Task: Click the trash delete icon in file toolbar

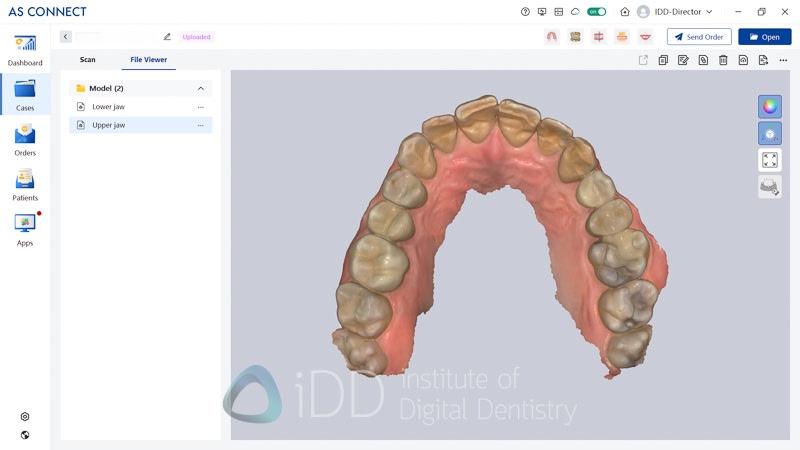Action: point(723,60)
